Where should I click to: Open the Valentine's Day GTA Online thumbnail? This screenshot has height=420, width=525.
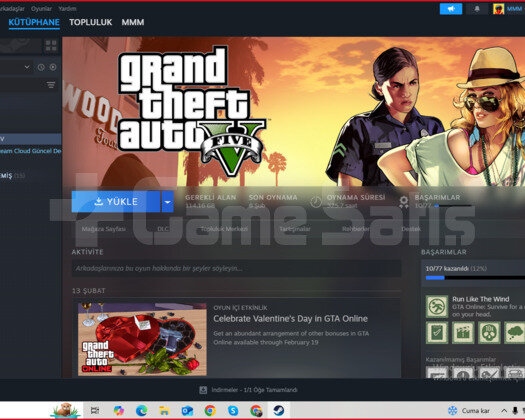(142, 339)
